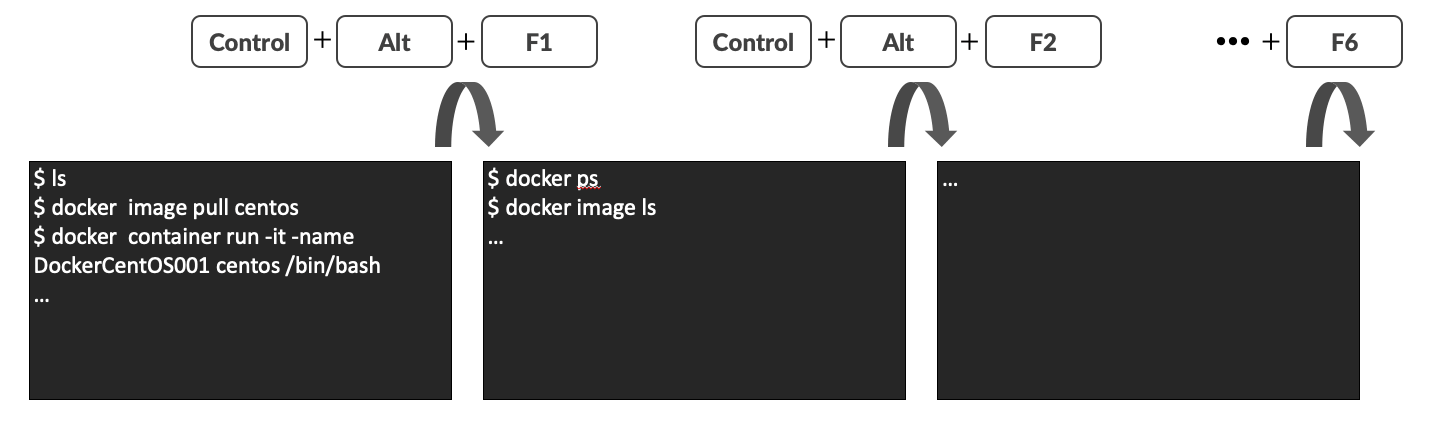This screenshot has width=1440, height=424.
Task: Click the '$ docker image ls' line in the second terminal
Action: (x=571, y=208)
